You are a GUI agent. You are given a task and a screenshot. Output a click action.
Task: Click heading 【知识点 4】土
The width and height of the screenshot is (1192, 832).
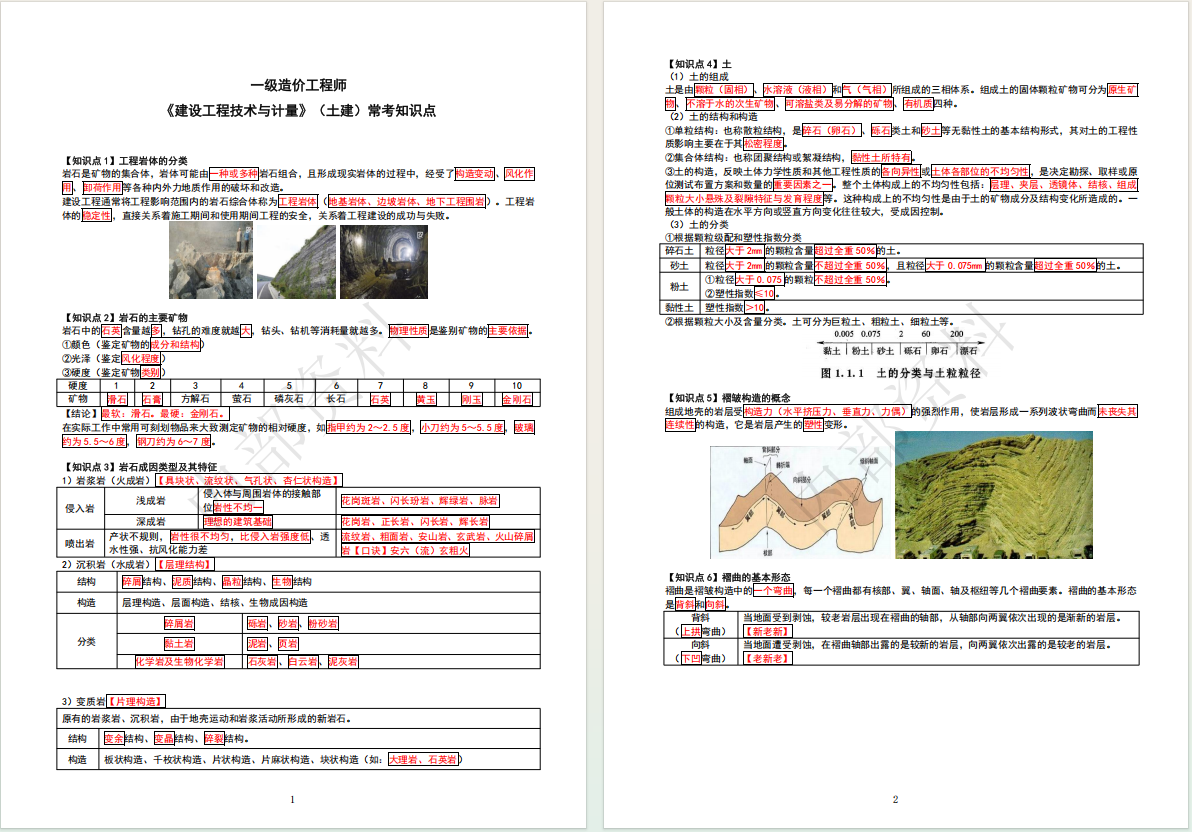pos(699,64)
